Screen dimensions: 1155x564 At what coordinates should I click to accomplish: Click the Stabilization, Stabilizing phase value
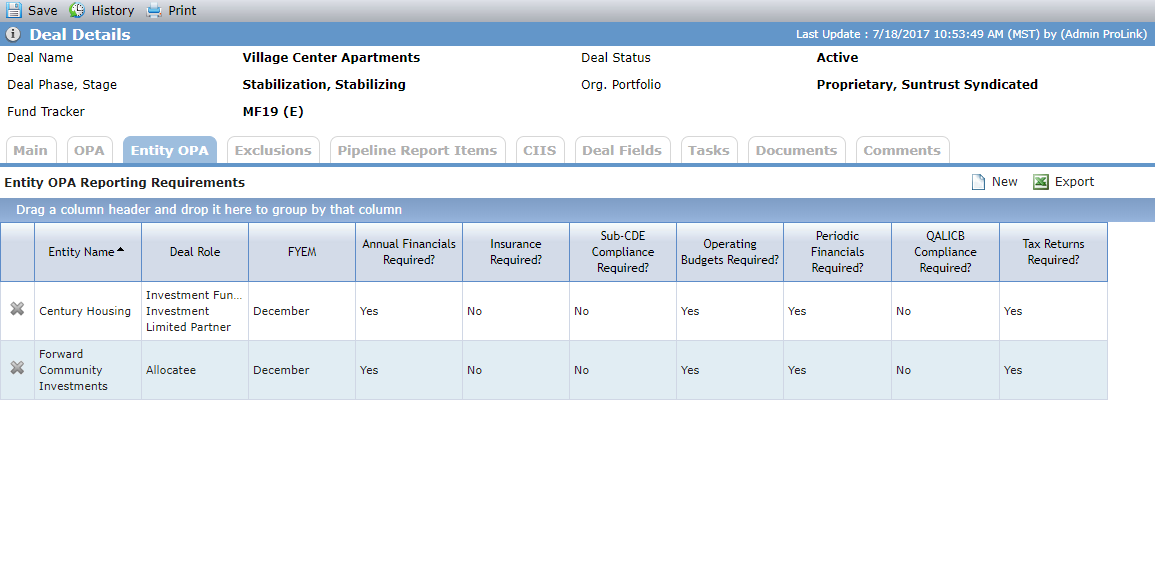pos(324,85)
